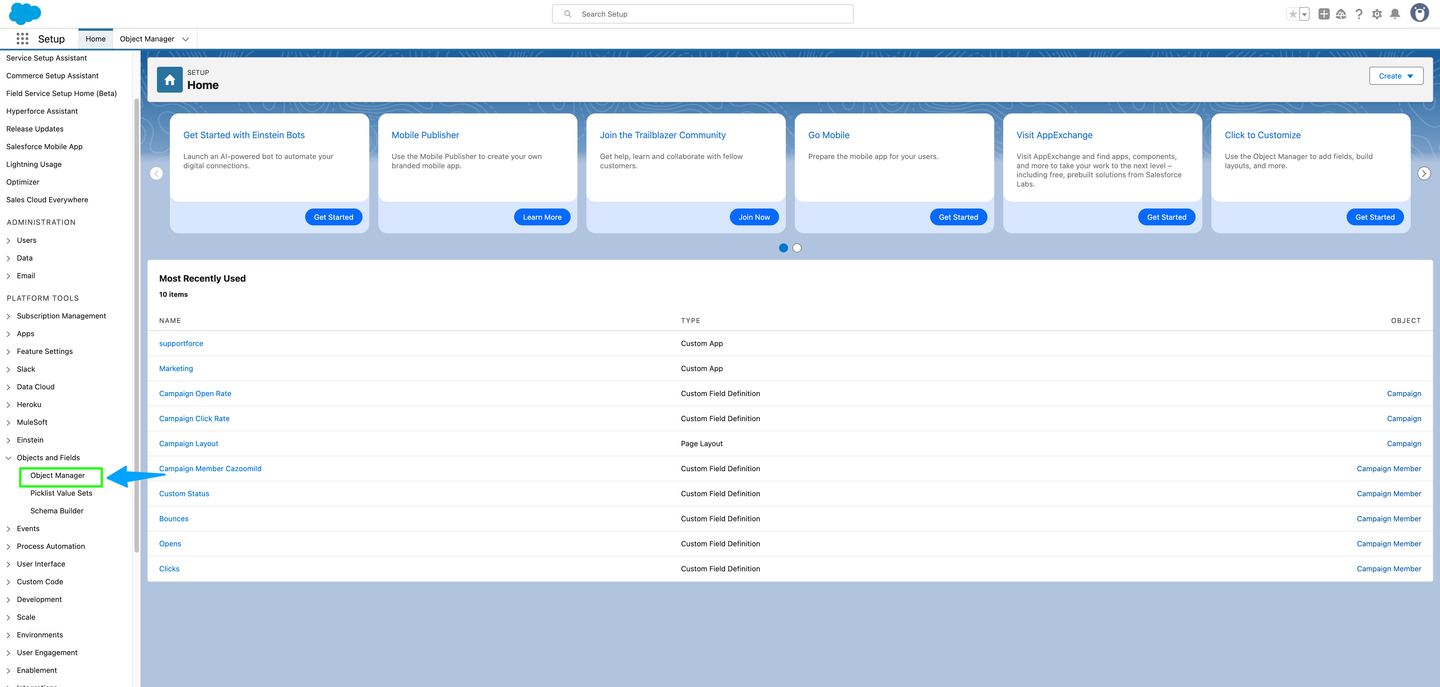Open the user profile avatar
The image size is (1440, 687).
tap(1419, 13)
